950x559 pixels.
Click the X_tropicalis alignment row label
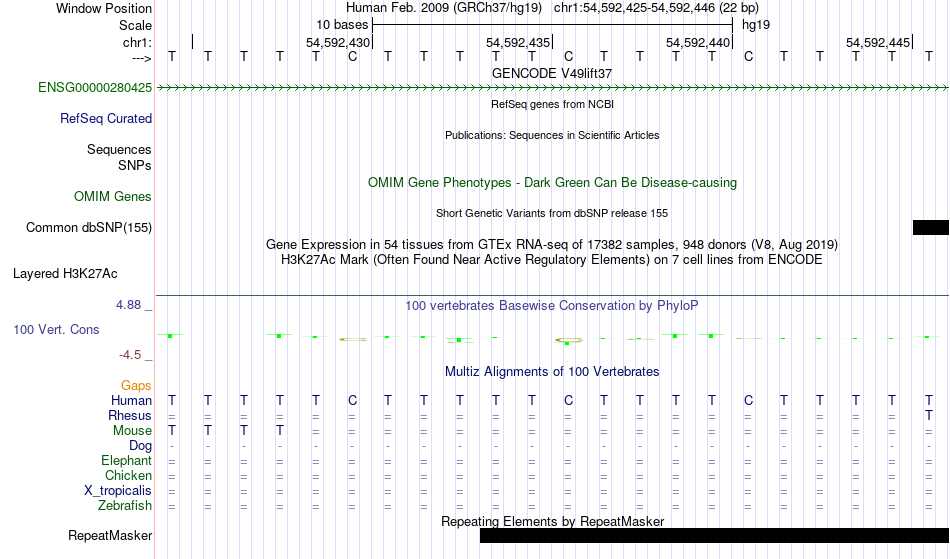tap(118, 491)
